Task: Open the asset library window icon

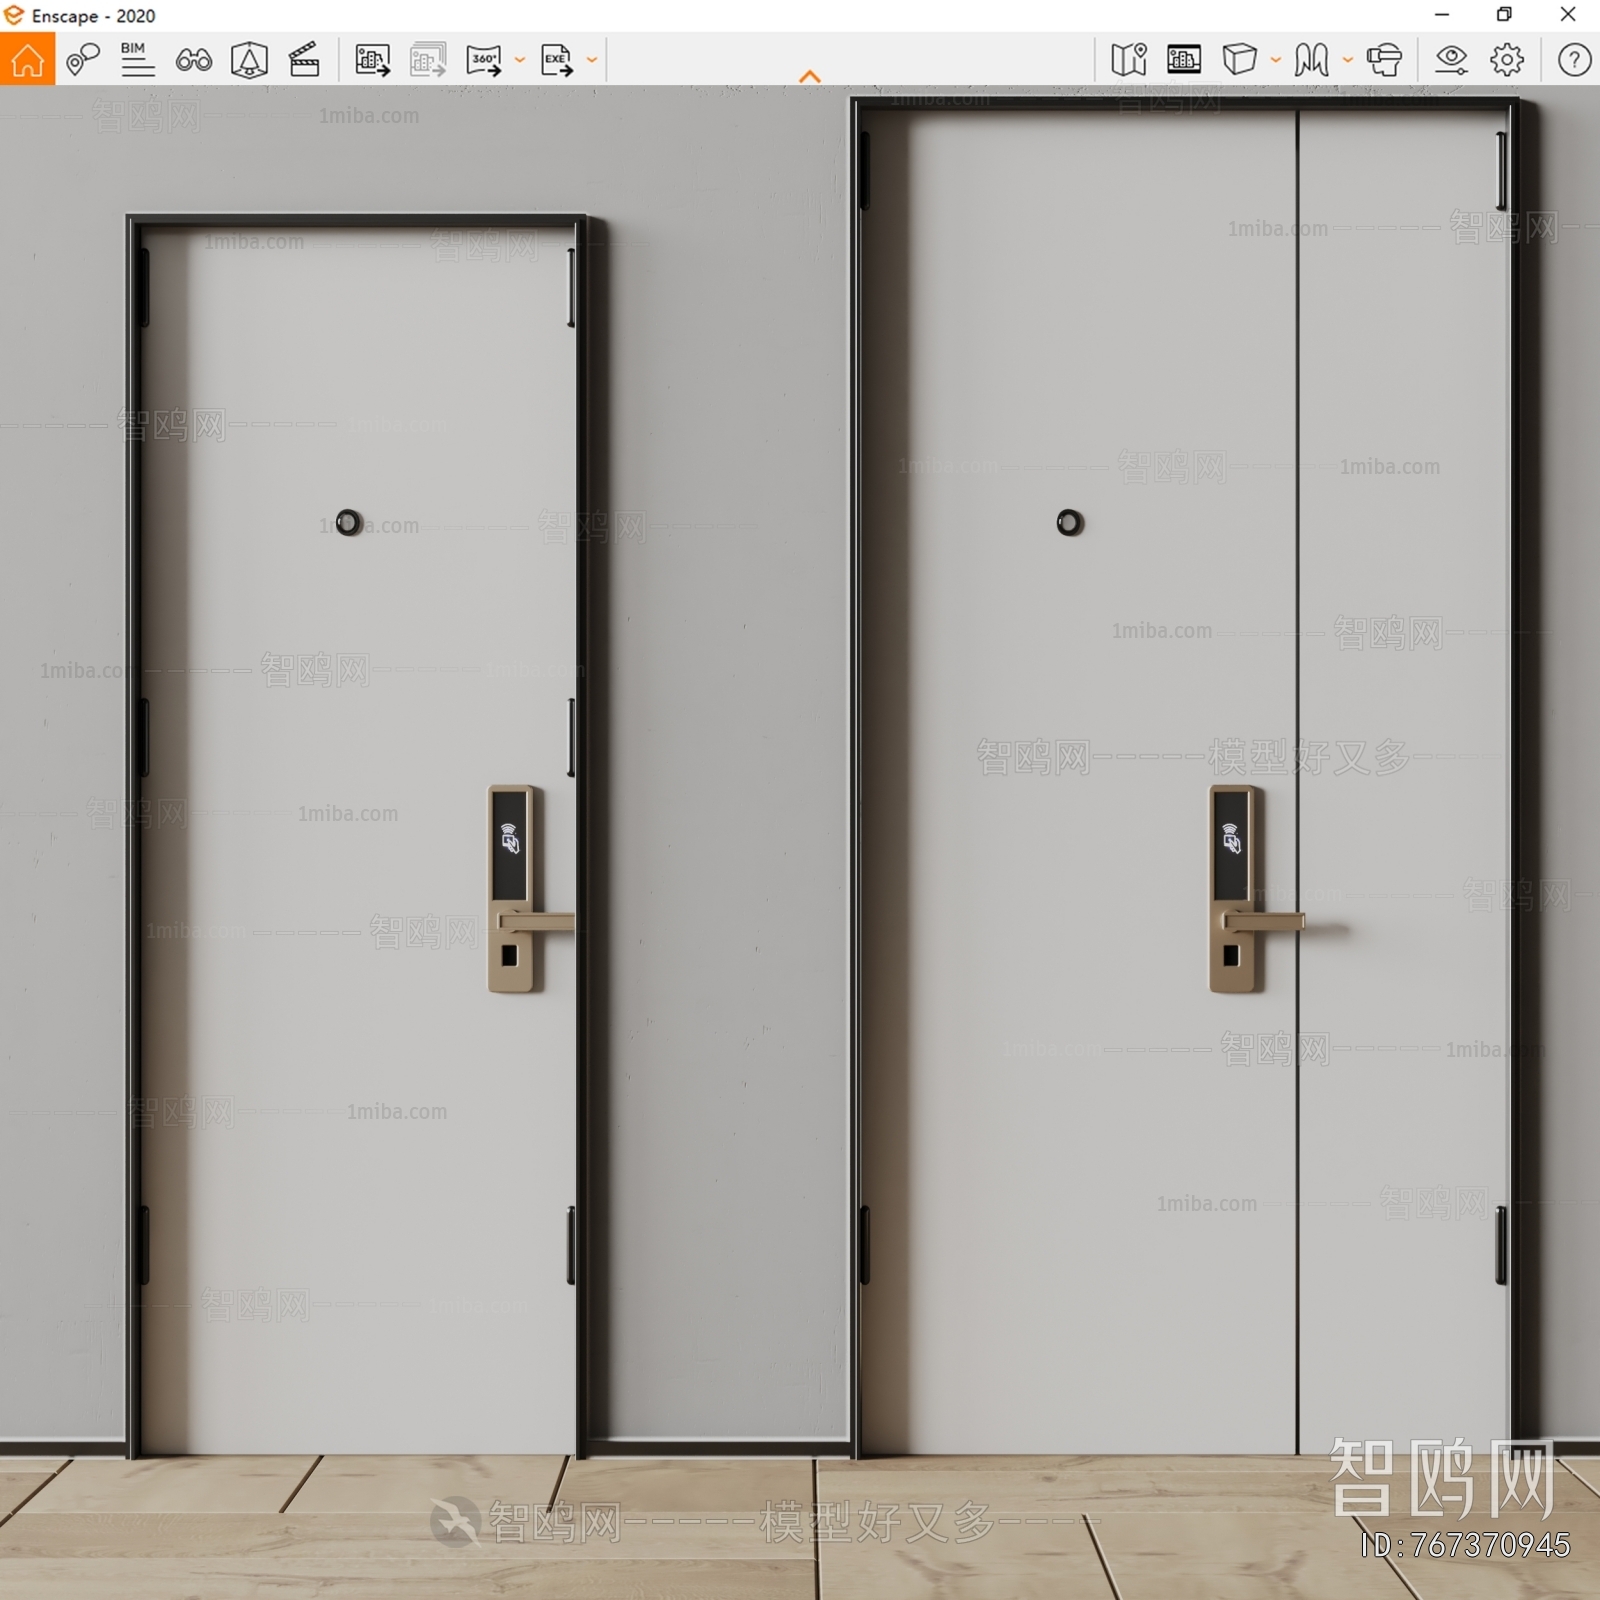Action: point(1184,60)
